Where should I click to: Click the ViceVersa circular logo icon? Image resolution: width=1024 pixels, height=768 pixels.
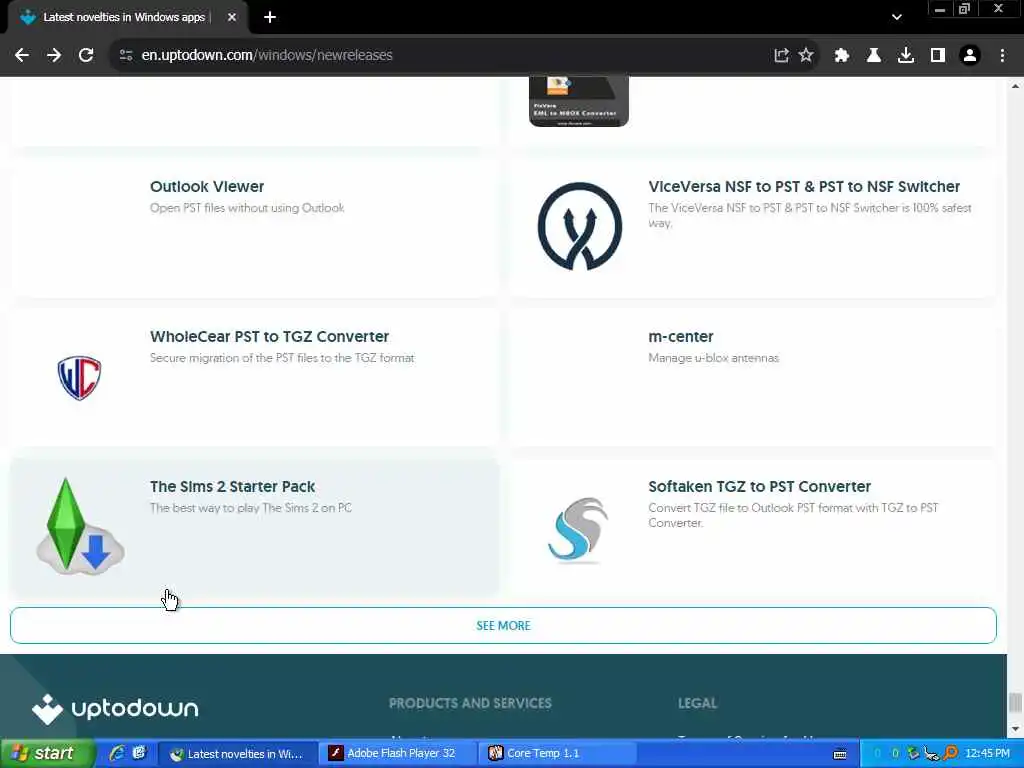579,226
